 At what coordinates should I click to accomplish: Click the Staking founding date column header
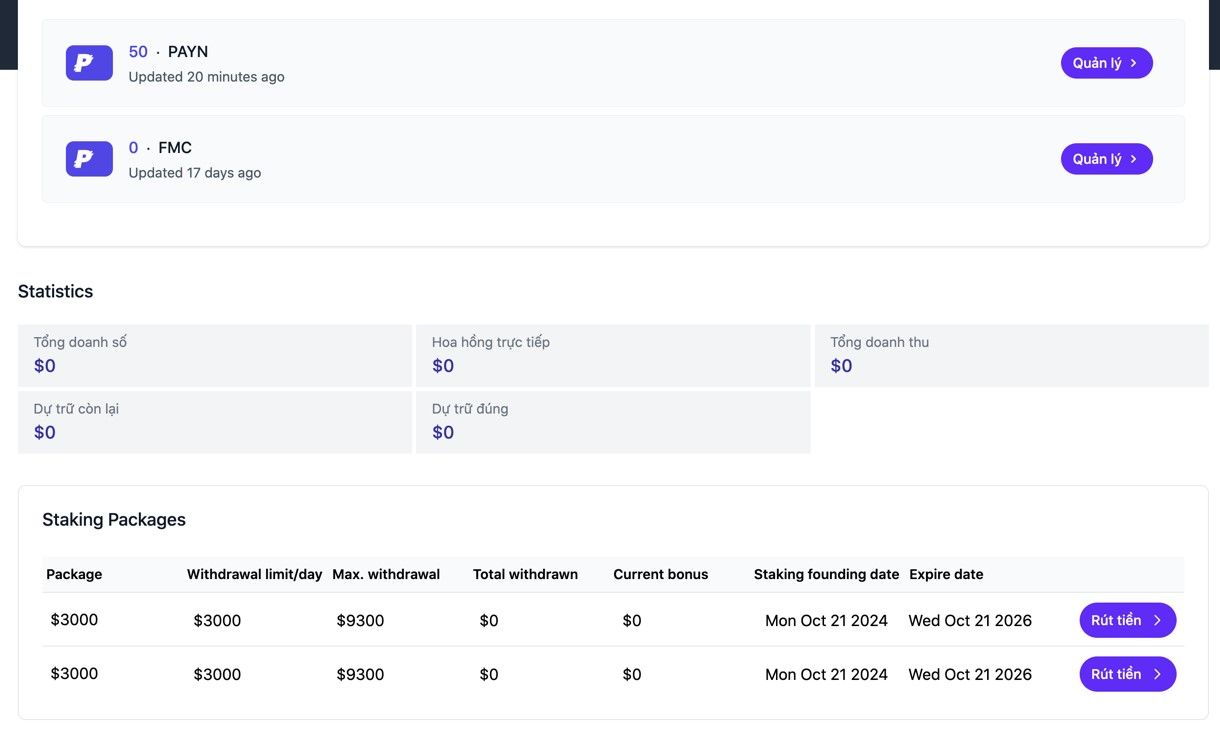(826, 574)
